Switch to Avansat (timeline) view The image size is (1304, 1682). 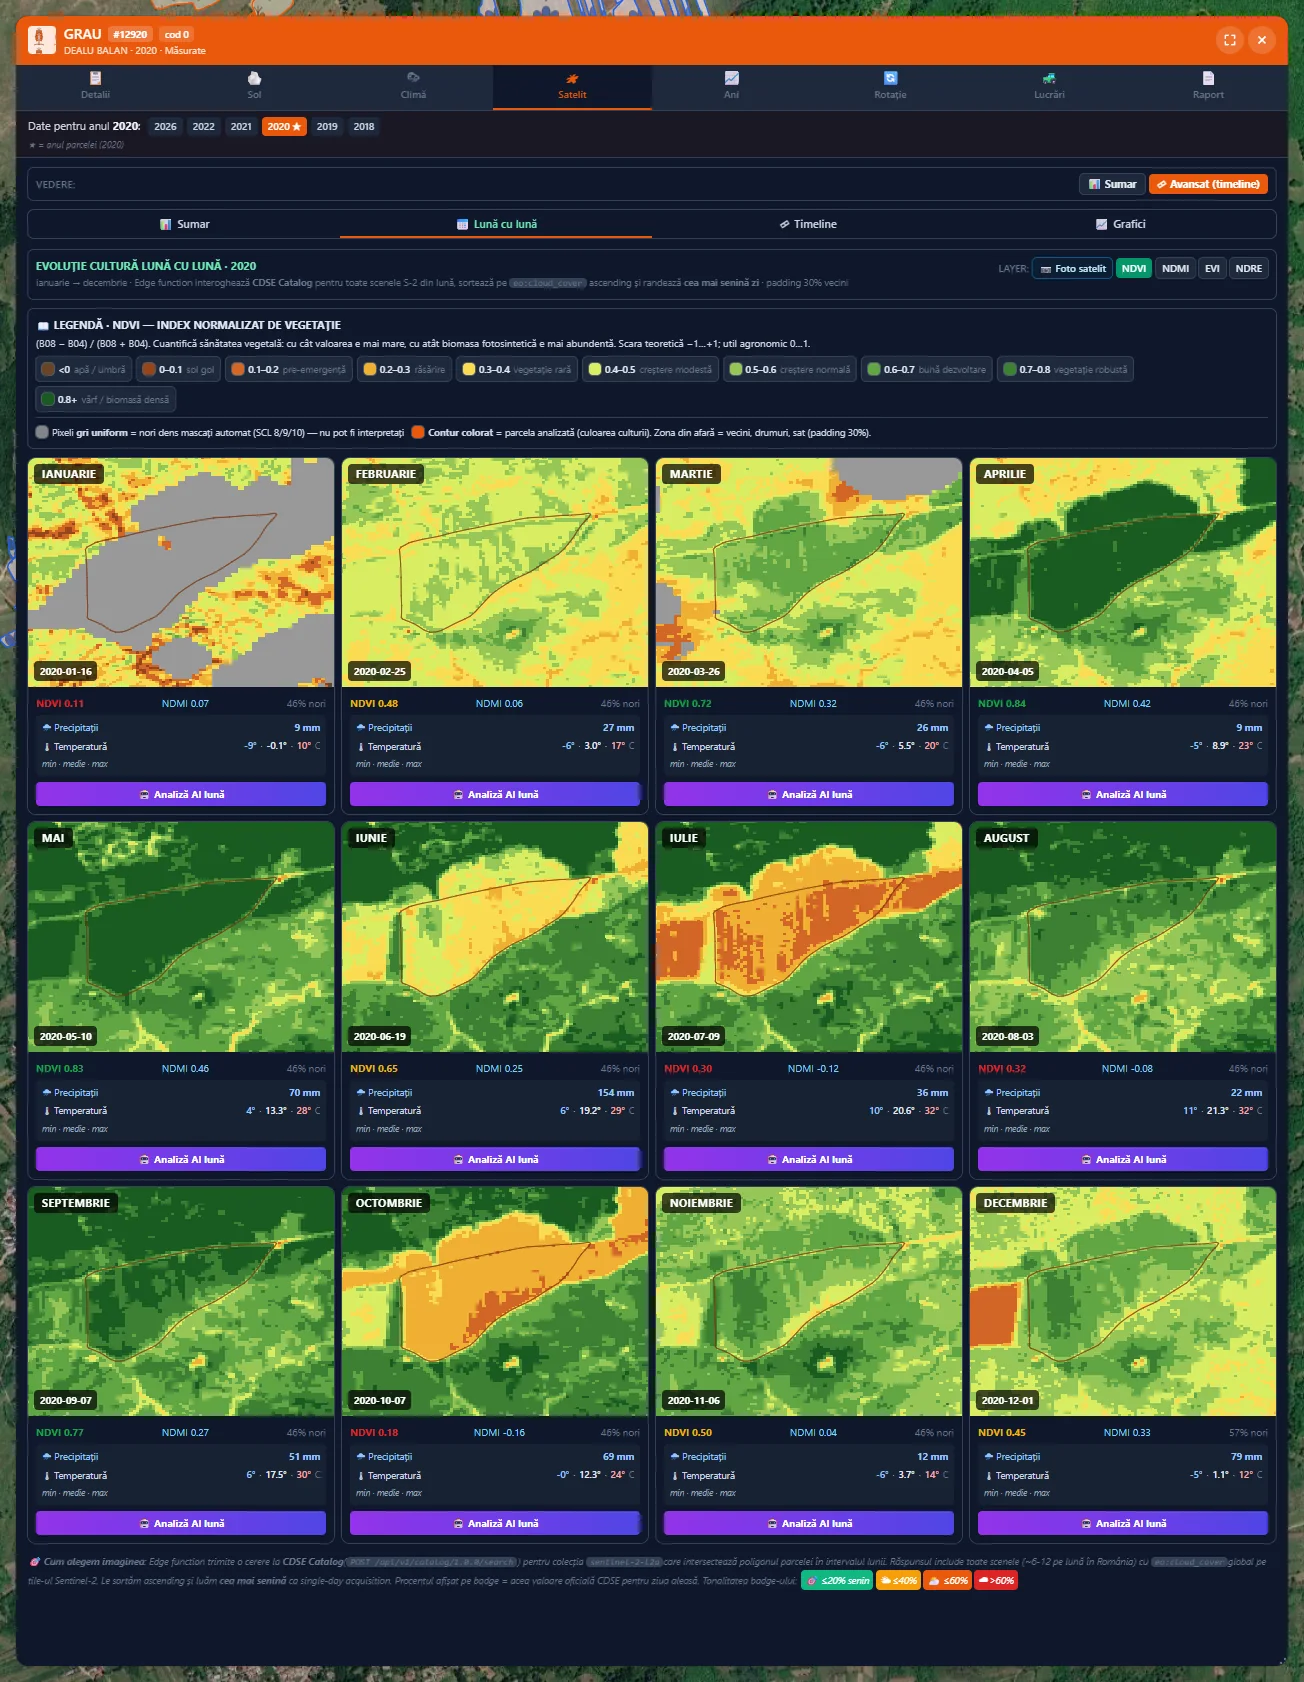(1208, 184)
